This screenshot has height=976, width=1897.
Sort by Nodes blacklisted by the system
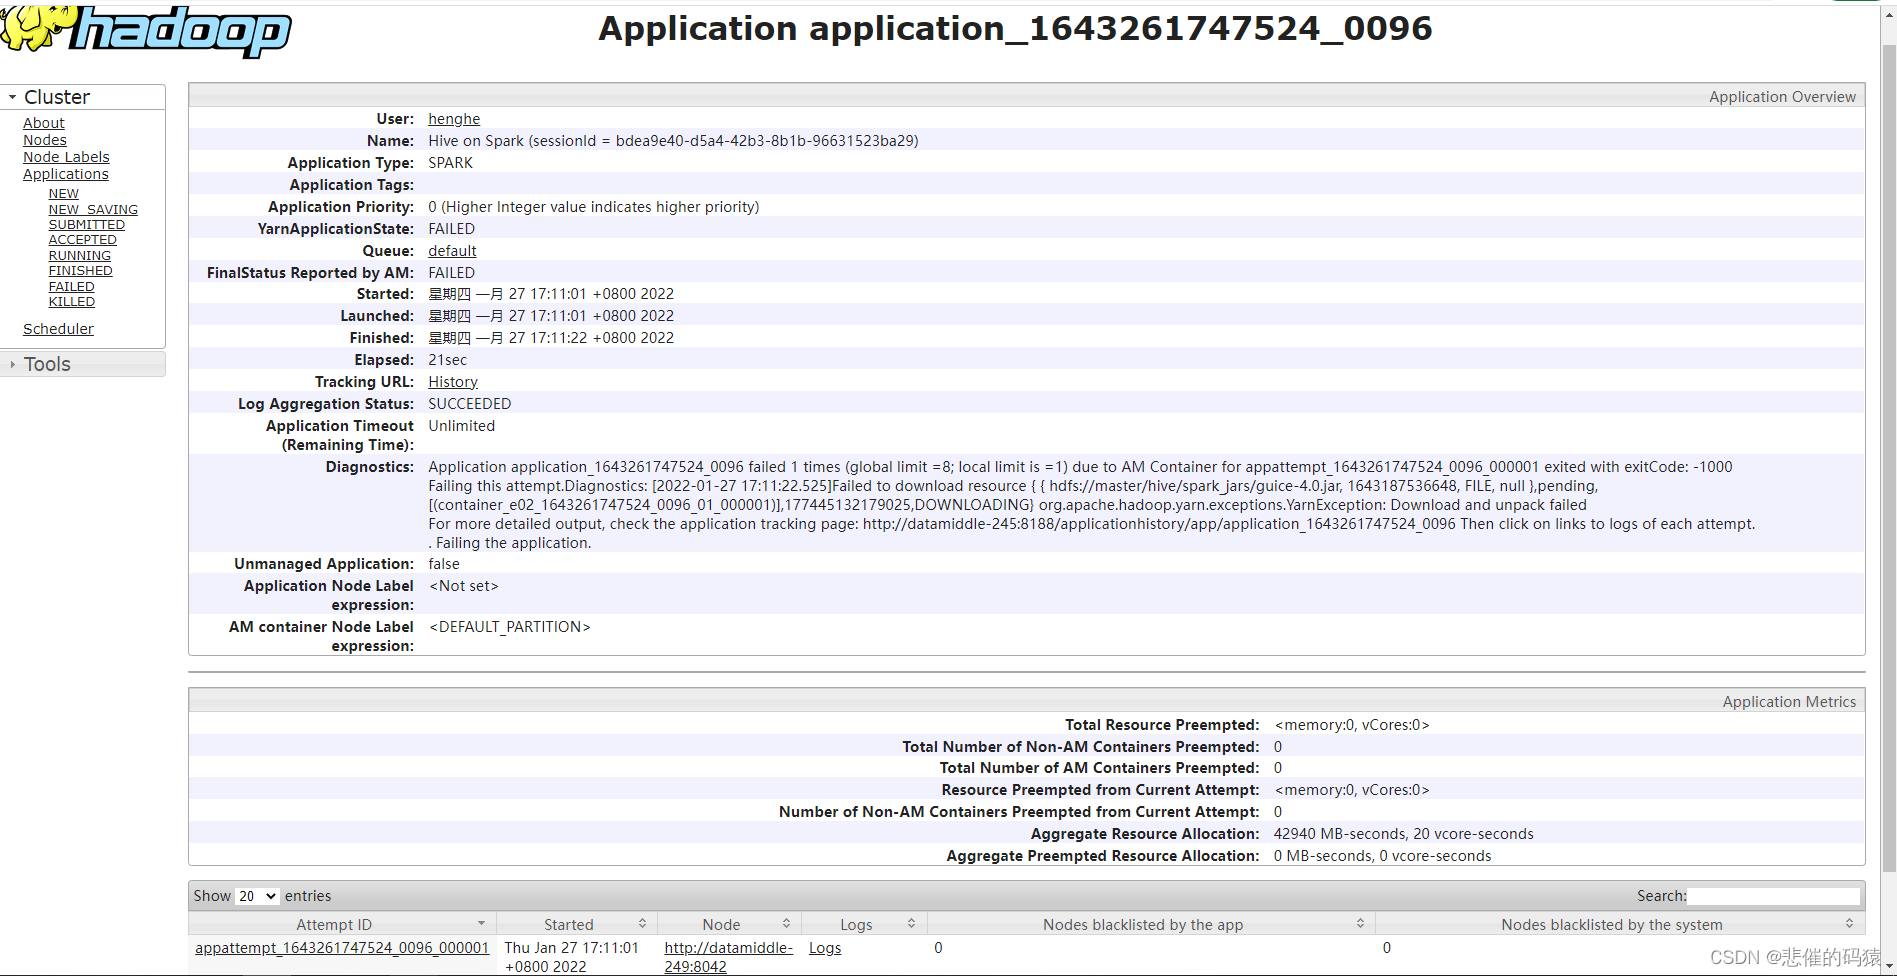pos(1619,924)
